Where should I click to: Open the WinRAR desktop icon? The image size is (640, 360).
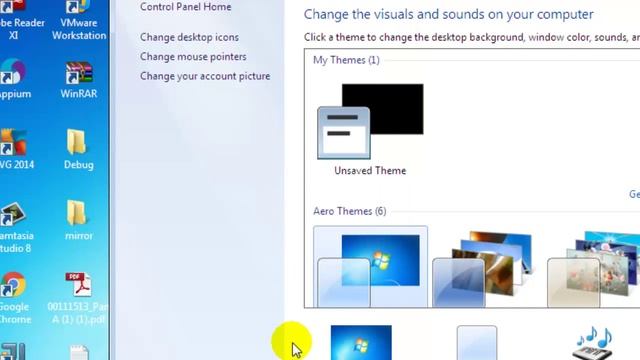(79, 80)
